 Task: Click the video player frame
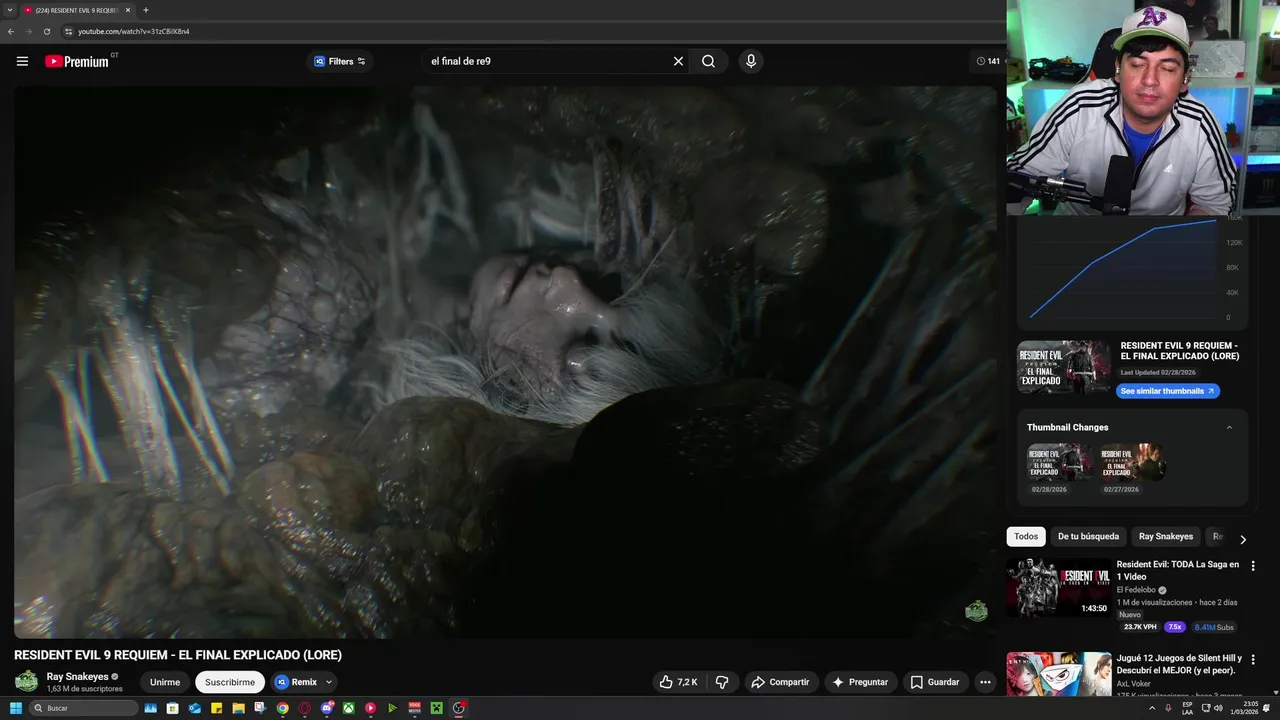coord(506,362)
